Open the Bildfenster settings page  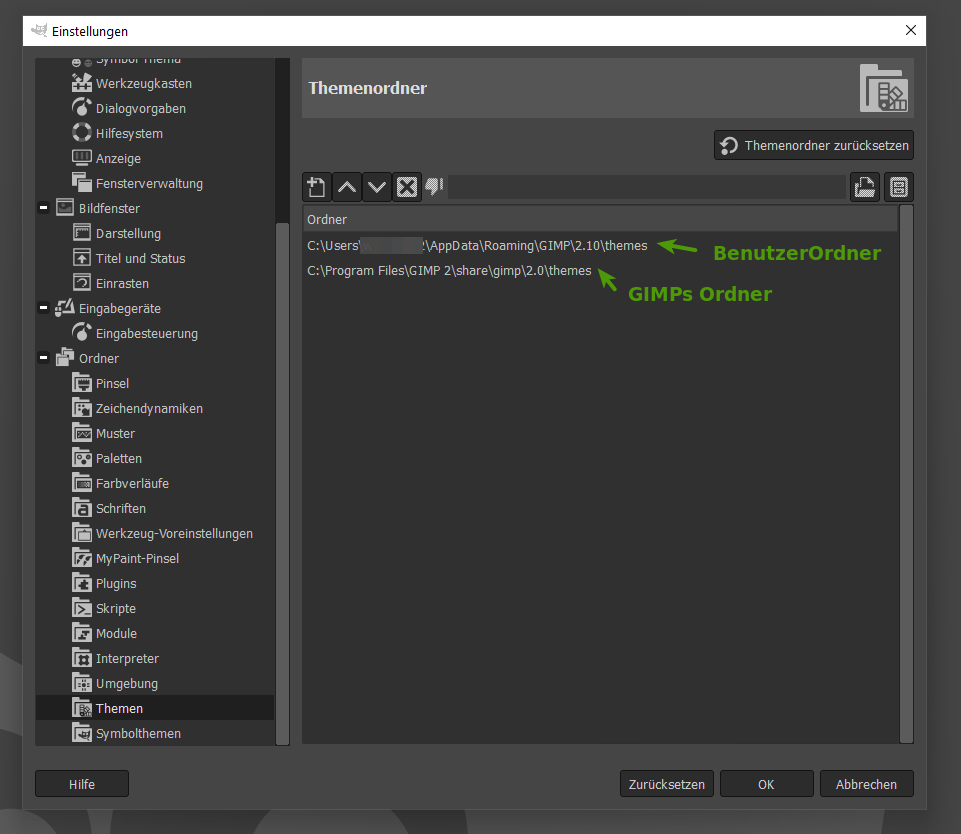(x=109, y=208)
